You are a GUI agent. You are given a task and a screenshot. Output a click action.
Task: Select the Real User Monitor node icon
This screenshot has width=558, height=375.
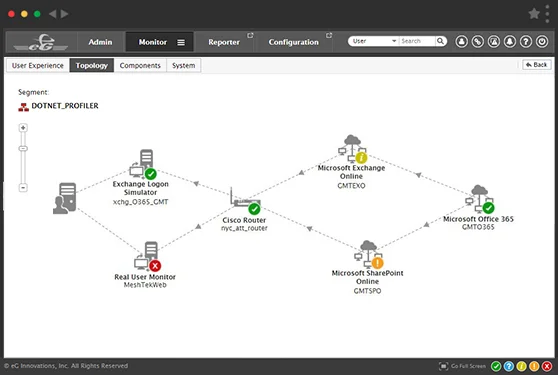147,256
